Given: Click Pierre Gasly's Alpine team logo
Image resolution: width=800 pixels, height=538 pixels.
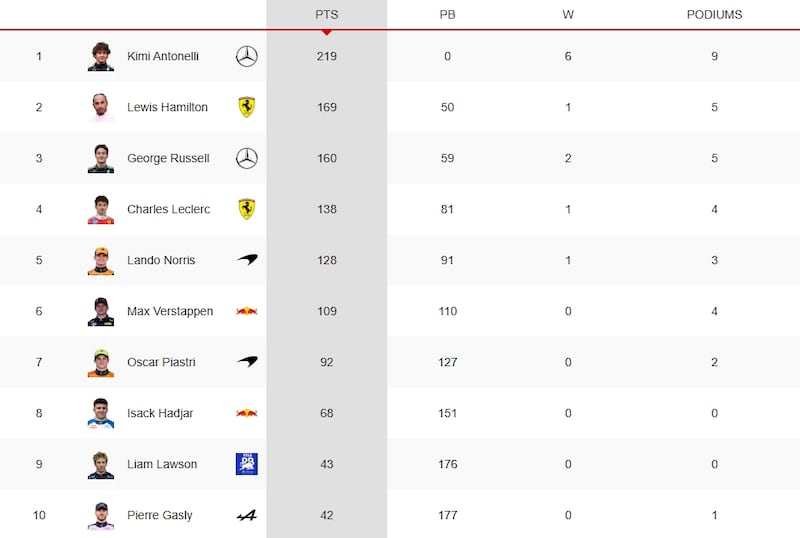Looking at the screenshot, I should tap(246, 516).
